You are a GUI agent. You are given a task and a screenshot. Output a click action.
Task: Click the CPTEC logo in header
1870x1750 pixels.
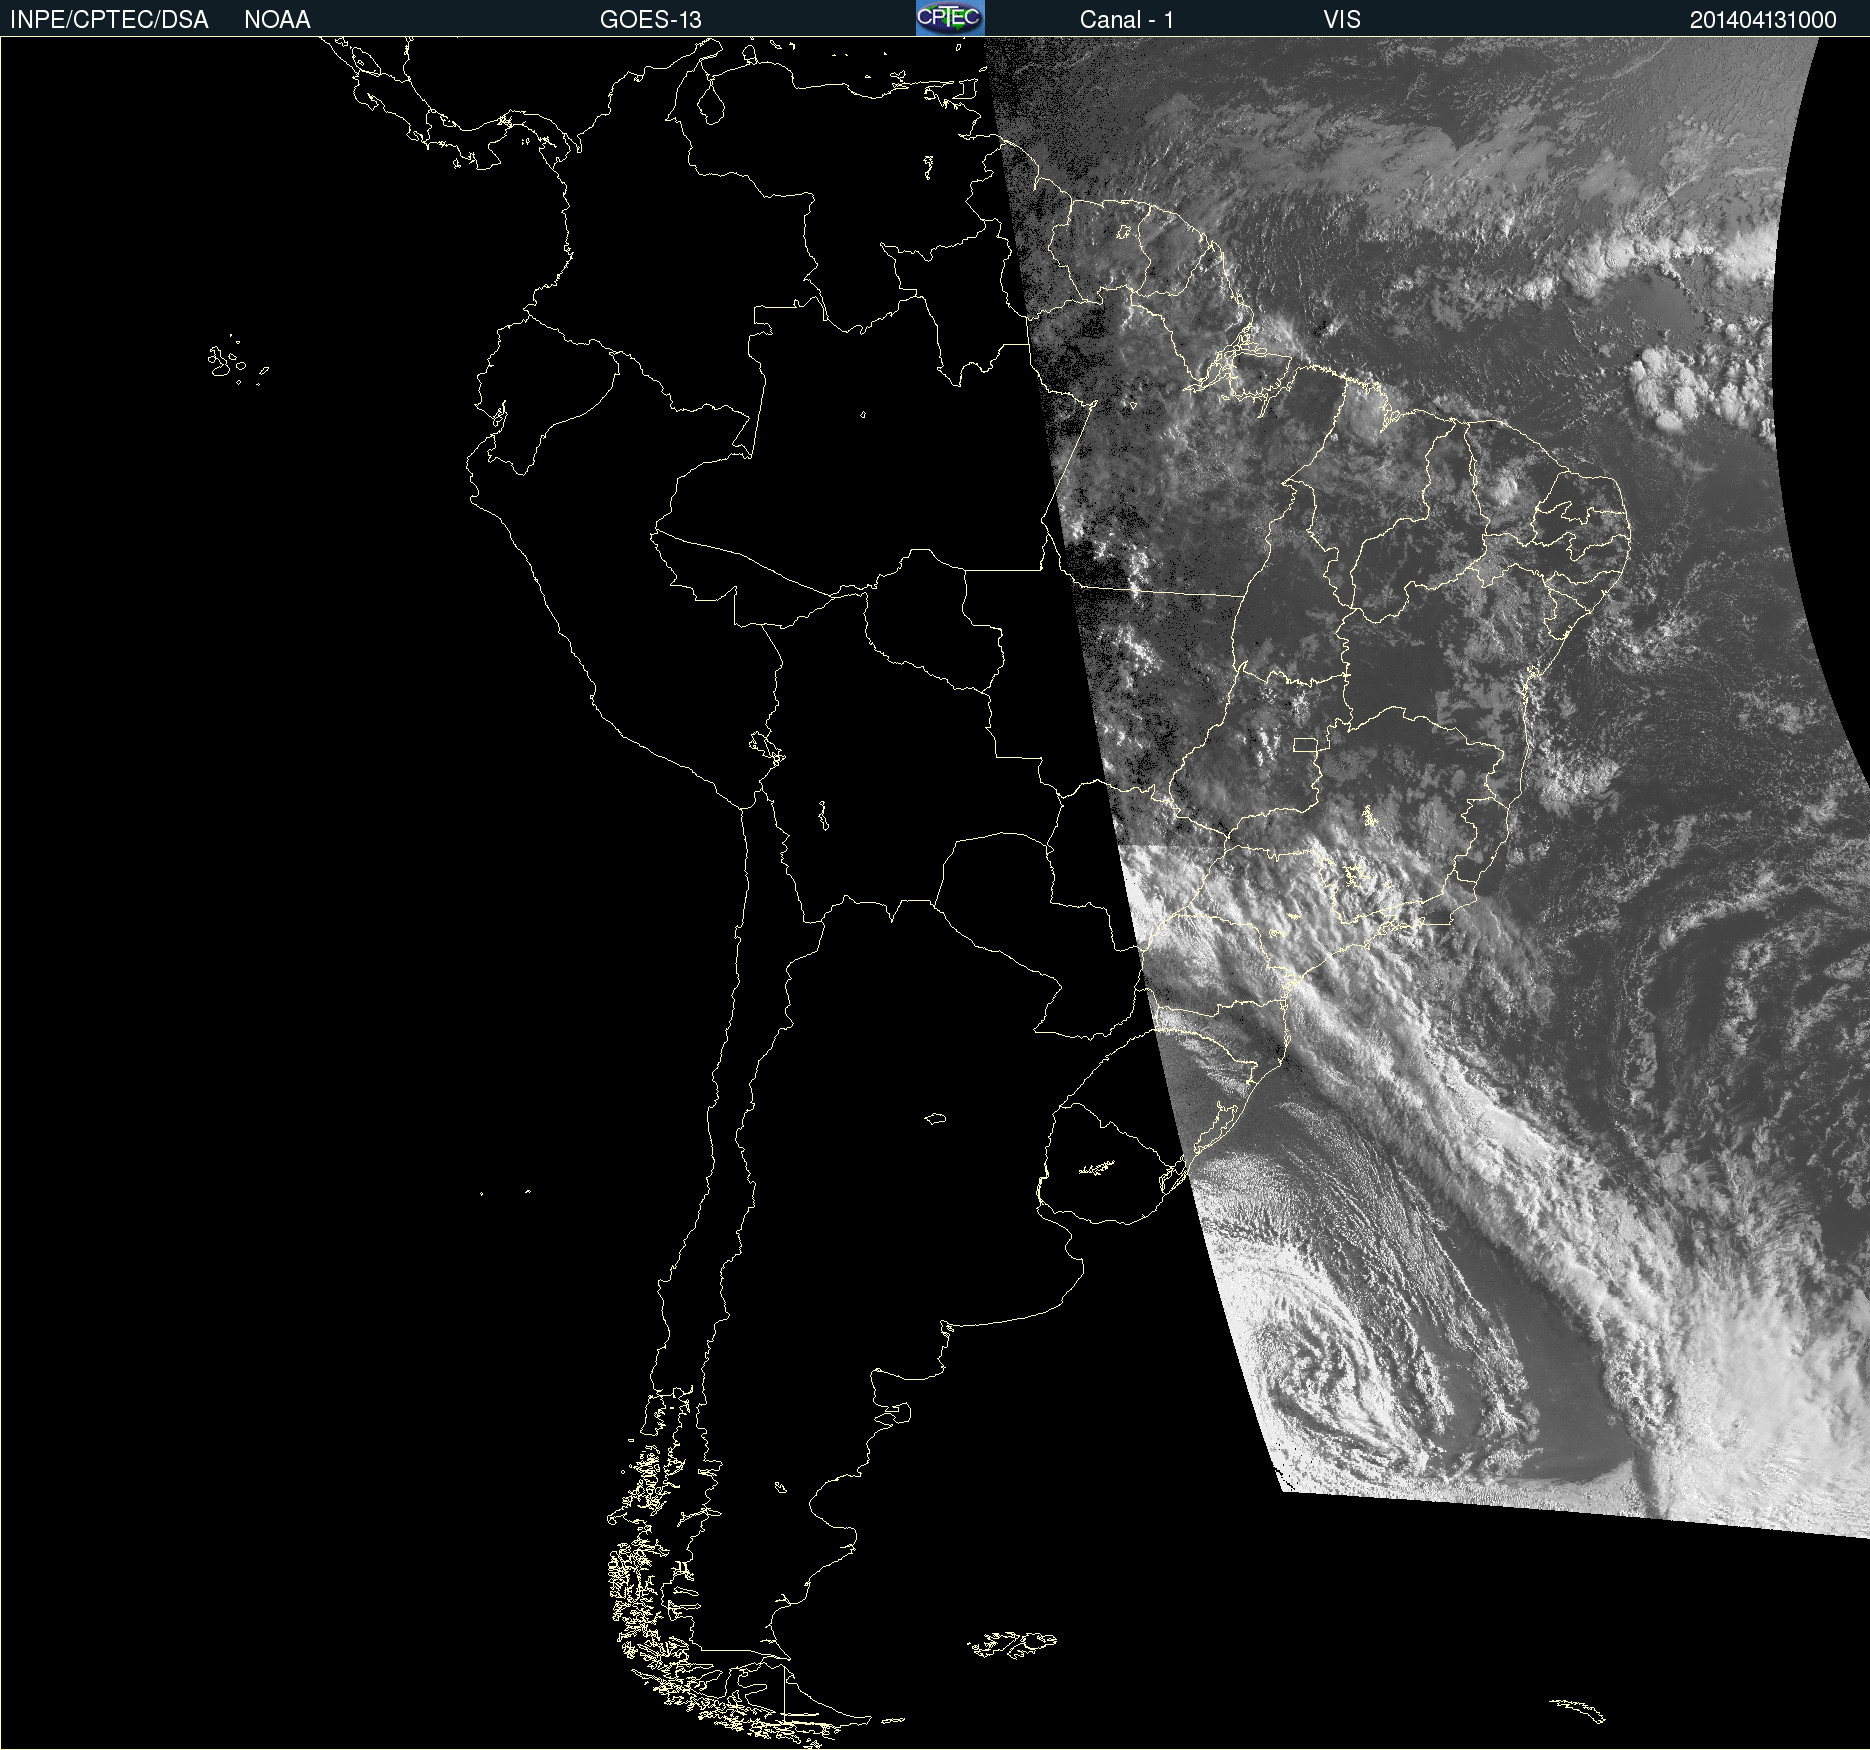tap(950, 18)
